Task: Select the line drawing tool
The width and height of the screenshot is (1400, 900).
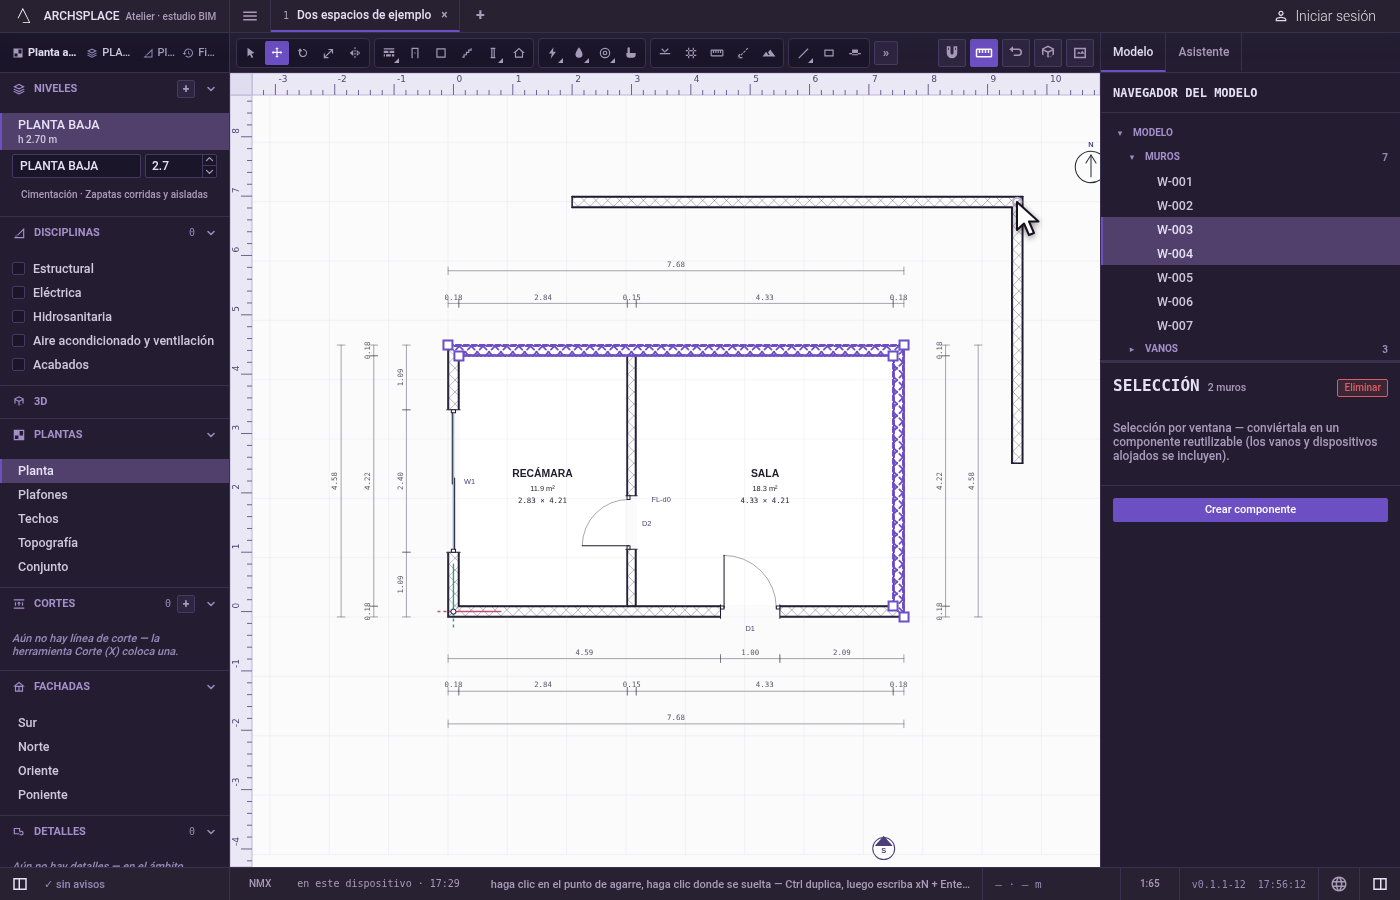Action: pos(803,53)
